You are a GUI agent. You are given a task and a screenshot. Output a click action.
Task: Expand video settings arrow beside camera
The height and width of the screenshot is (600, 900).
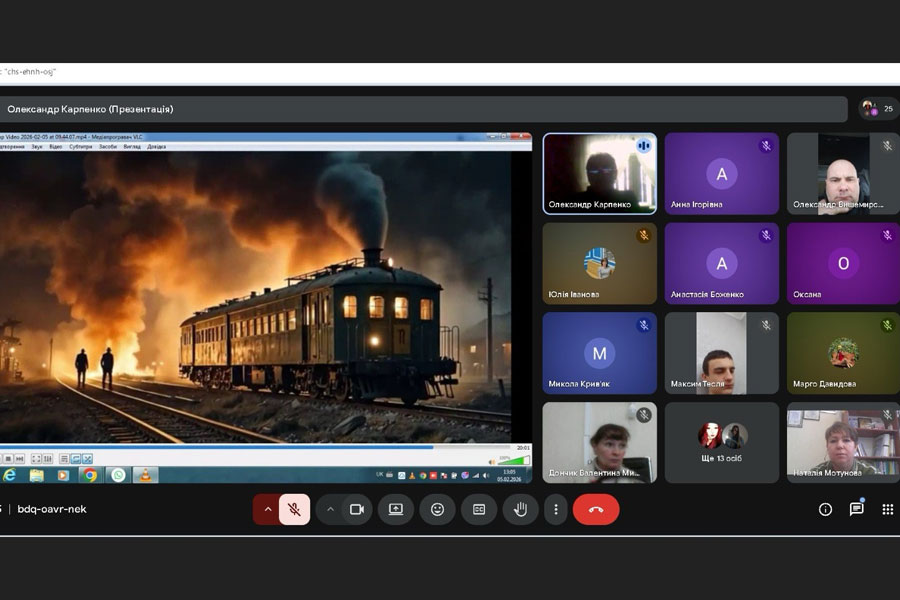330,509
